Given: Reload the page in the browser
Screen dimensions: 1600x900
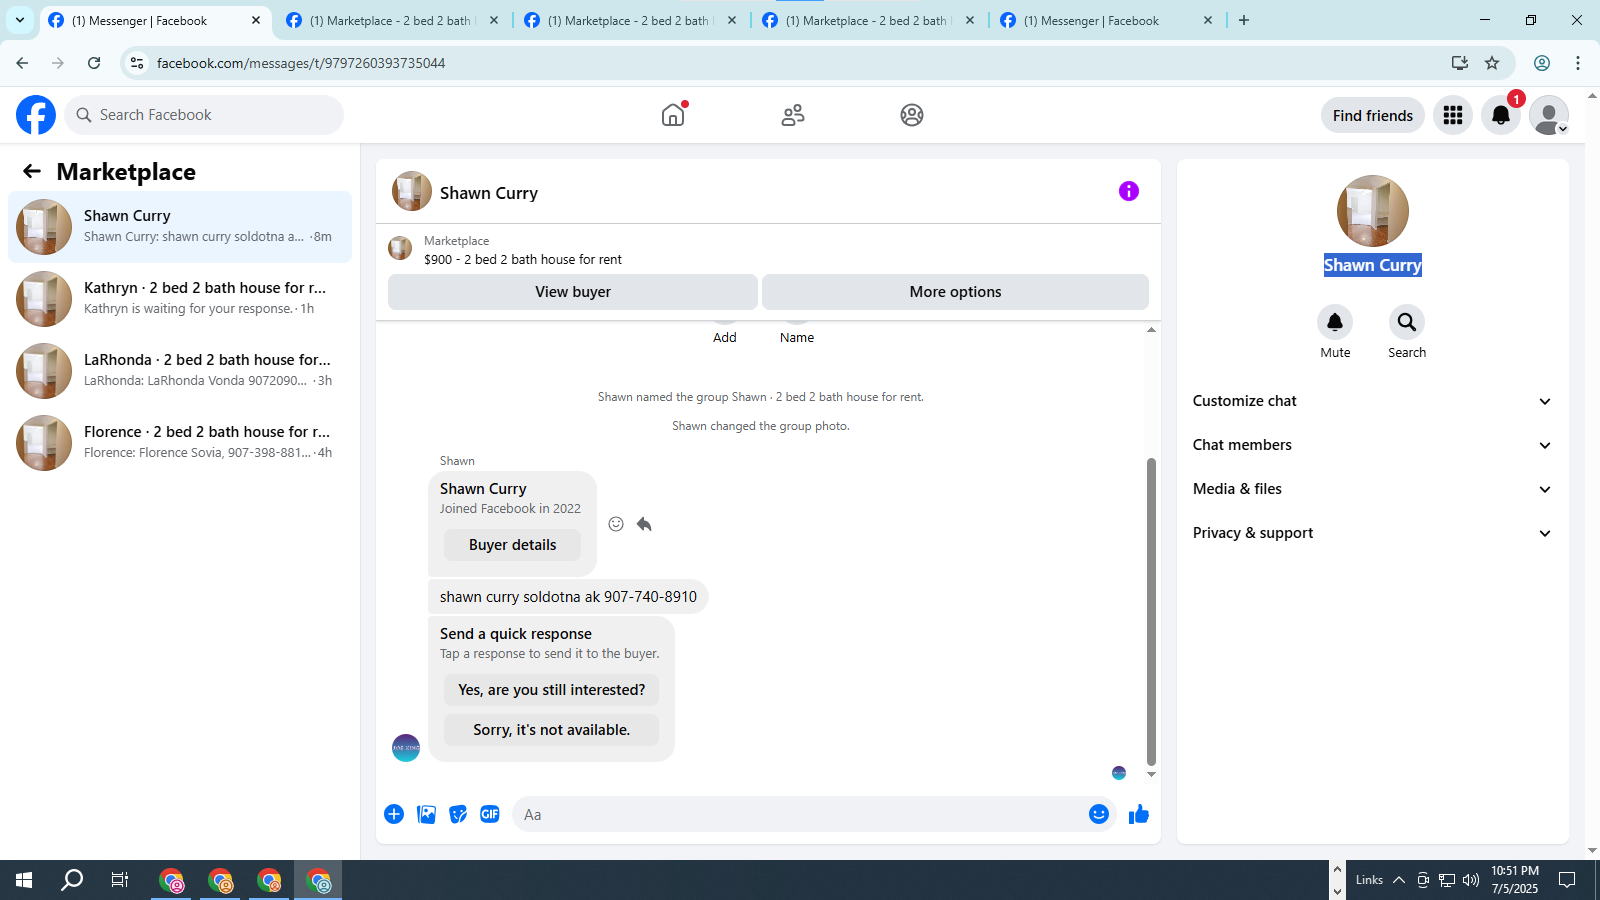Looking at the screenshot, I should tap(94, 63).
